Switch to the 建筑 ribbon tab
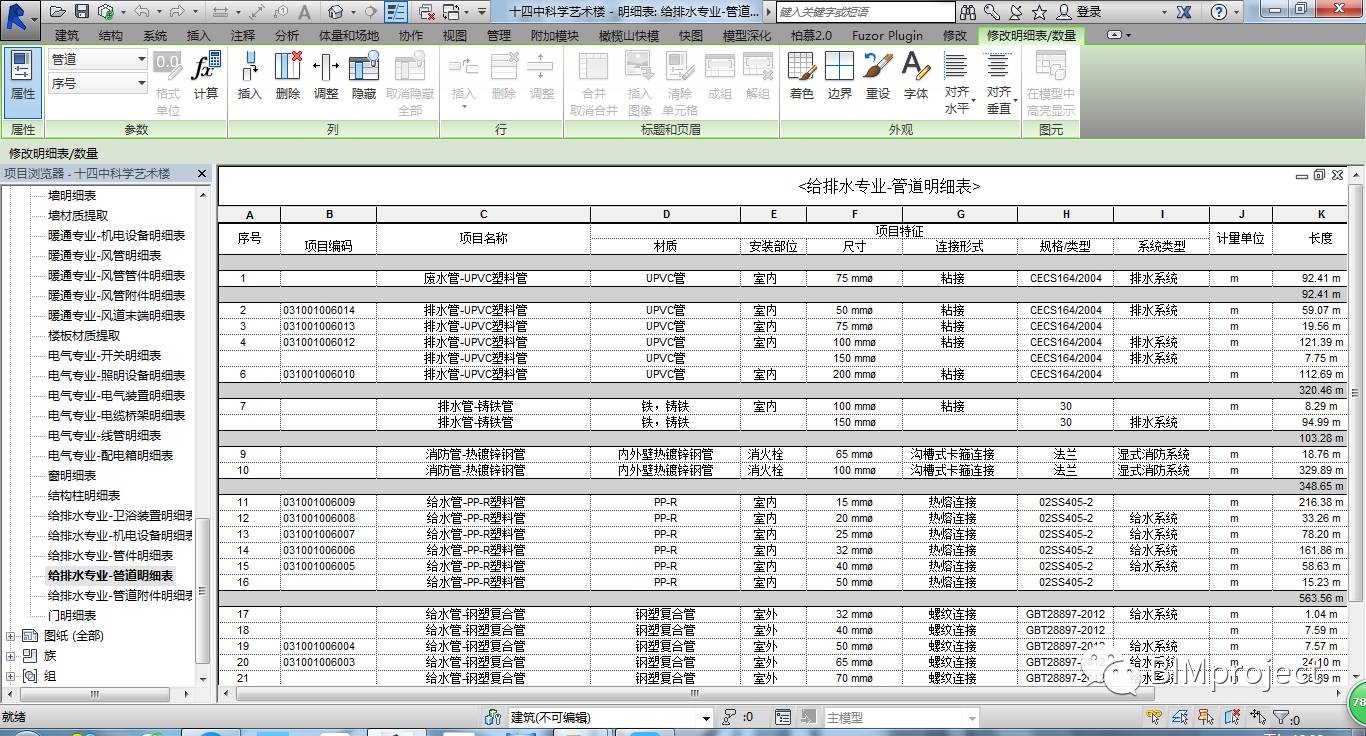1366x736 pixels. 66,35
